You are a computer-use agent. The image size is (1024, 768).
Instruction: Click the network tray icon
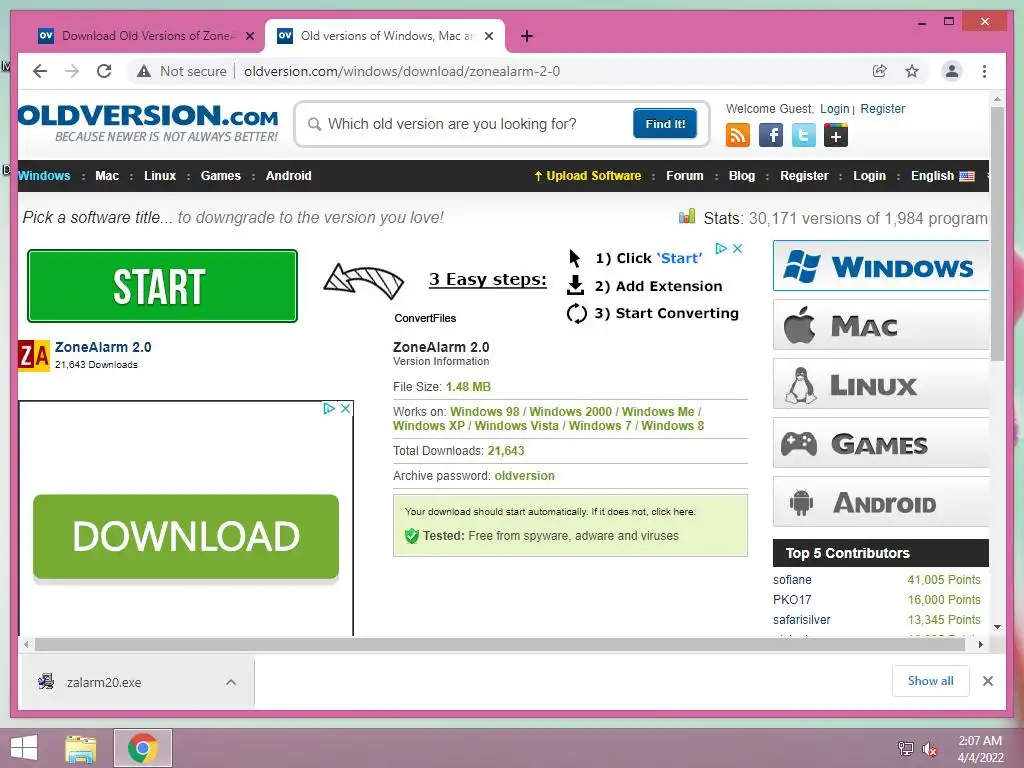tap(905, 749)
